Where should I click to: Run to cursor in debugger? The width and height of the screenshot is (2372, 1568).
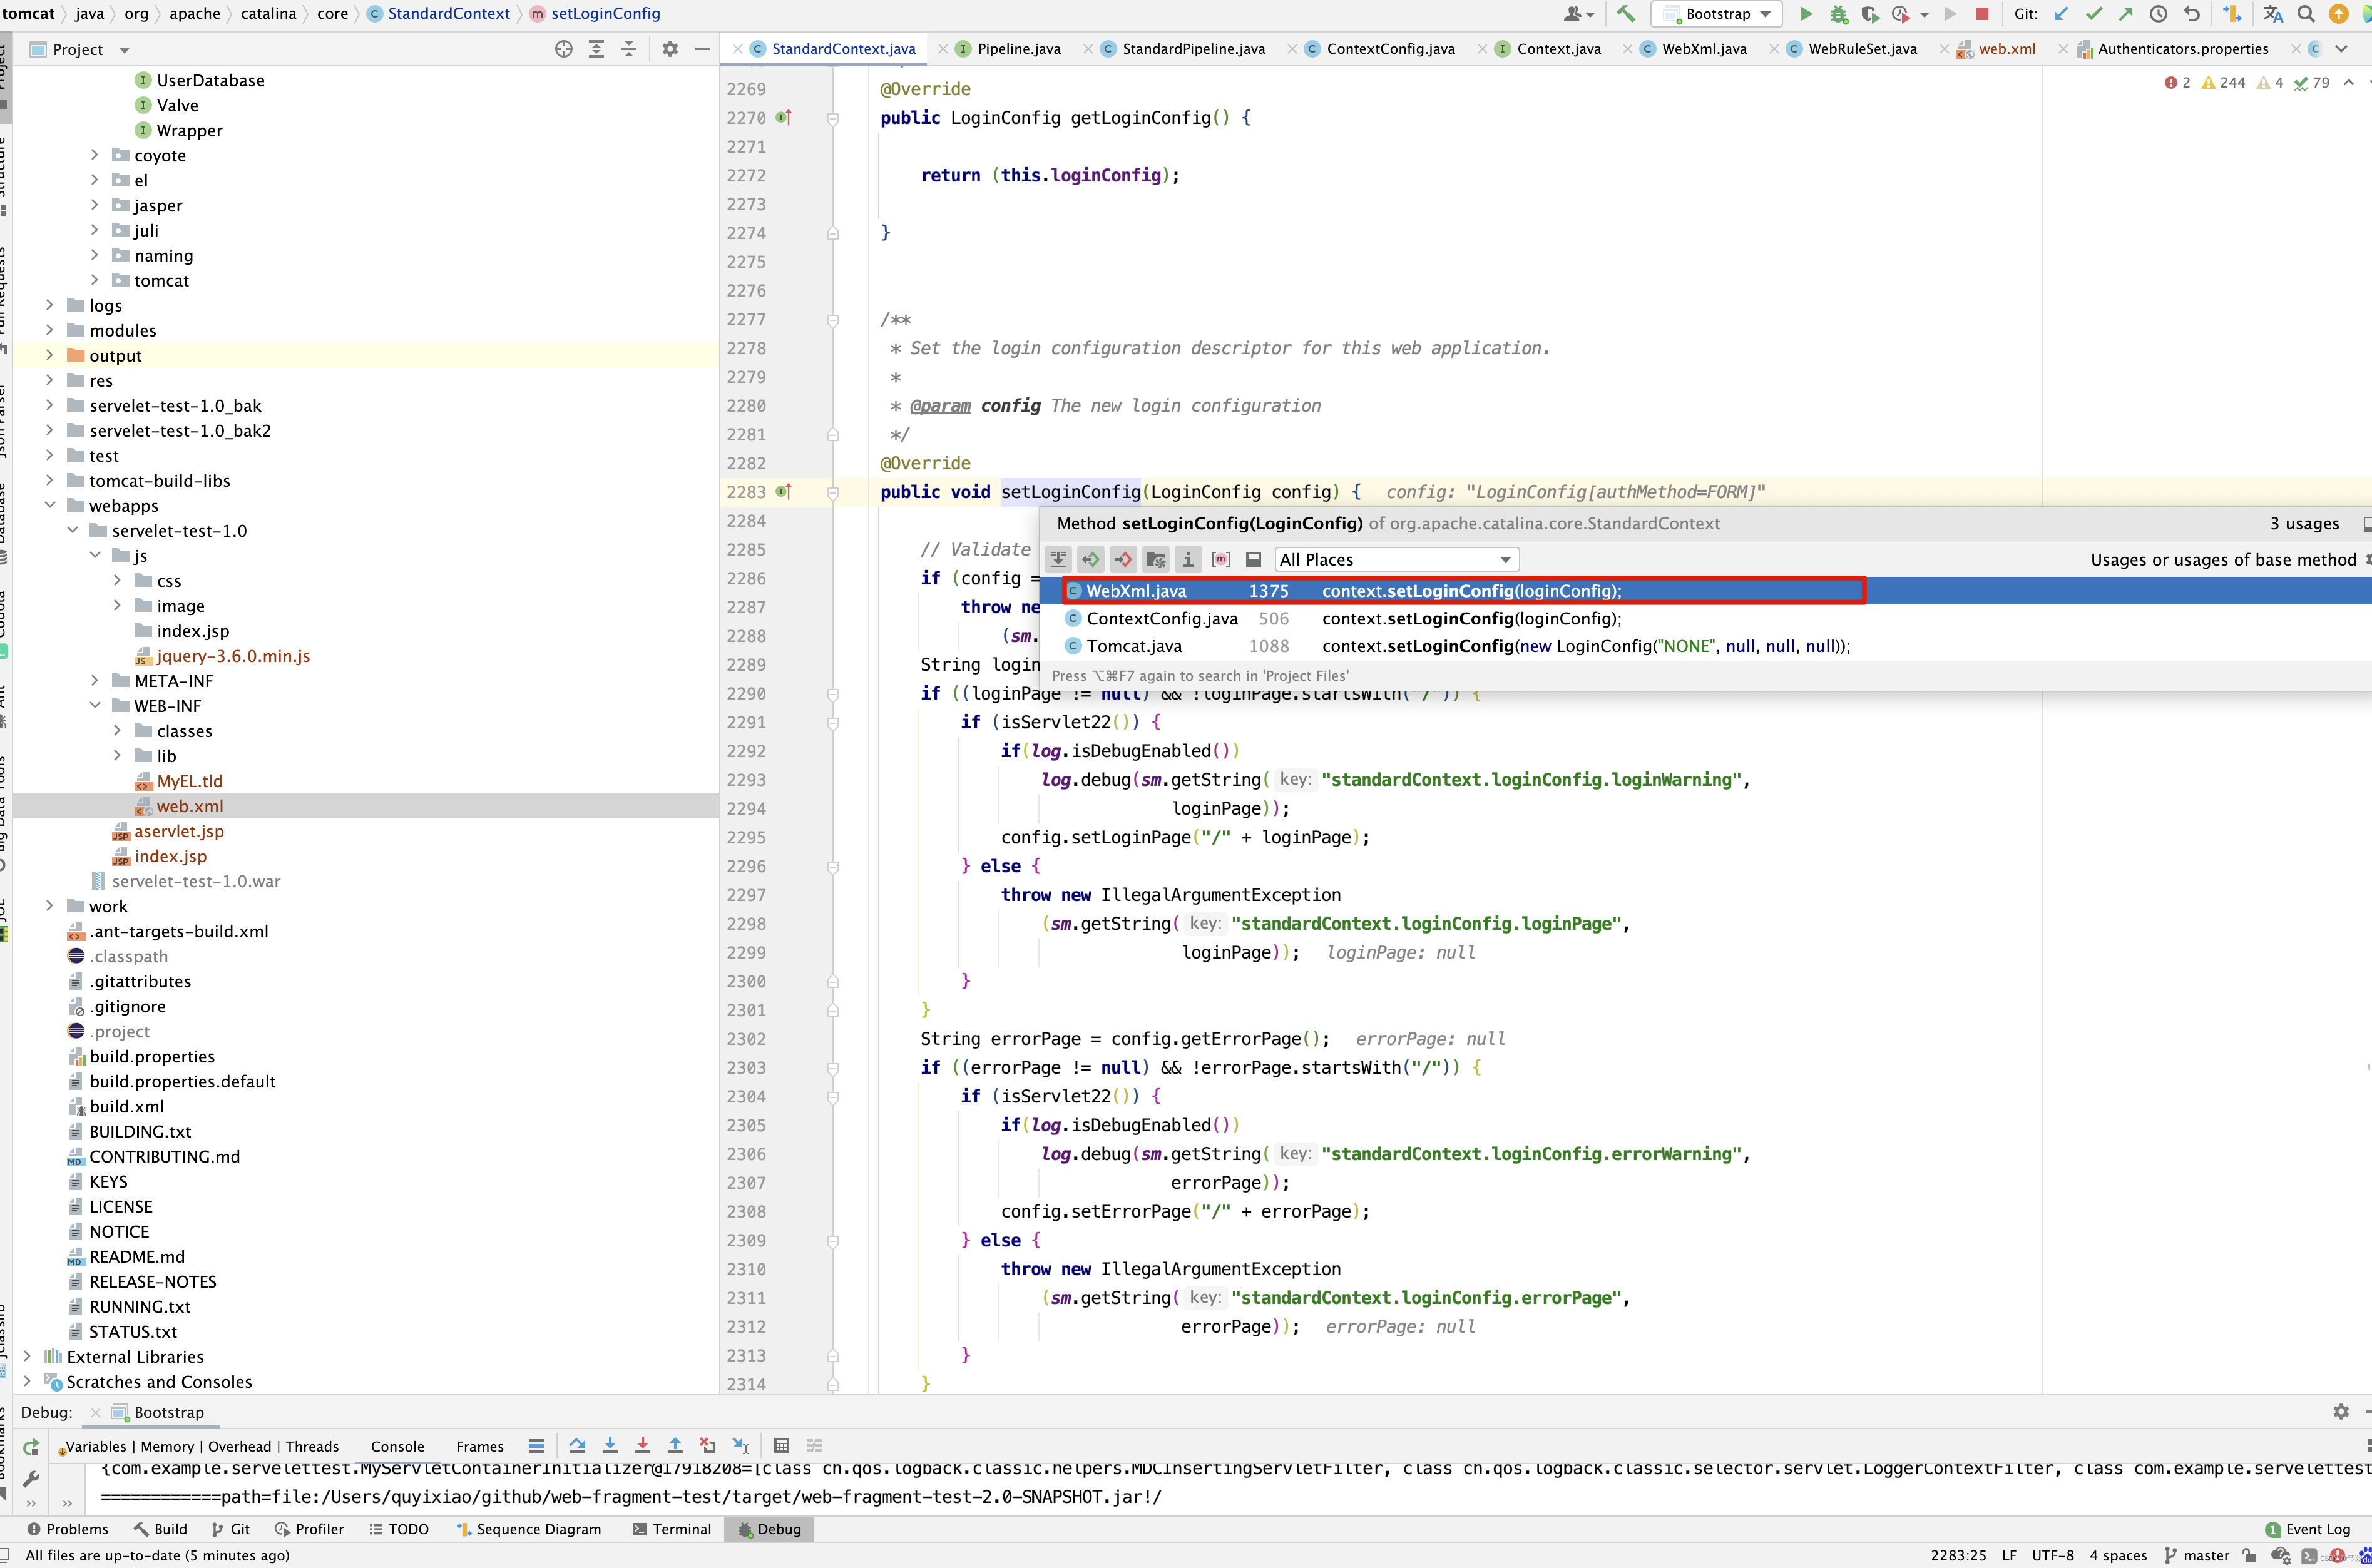point(741,1446)
